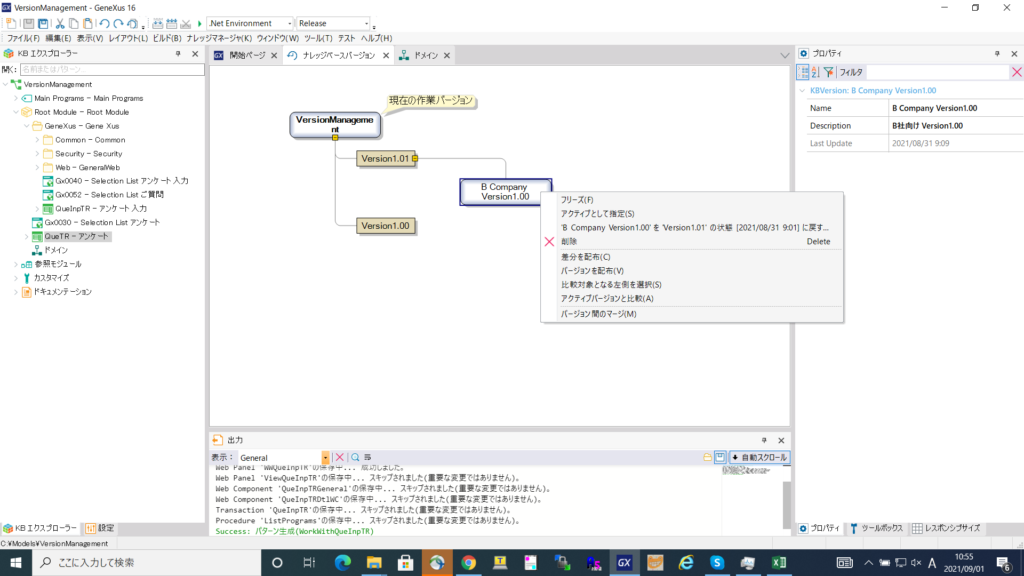
Task: Switch to ツールボックス bottom tab
Action: [876, 528]
